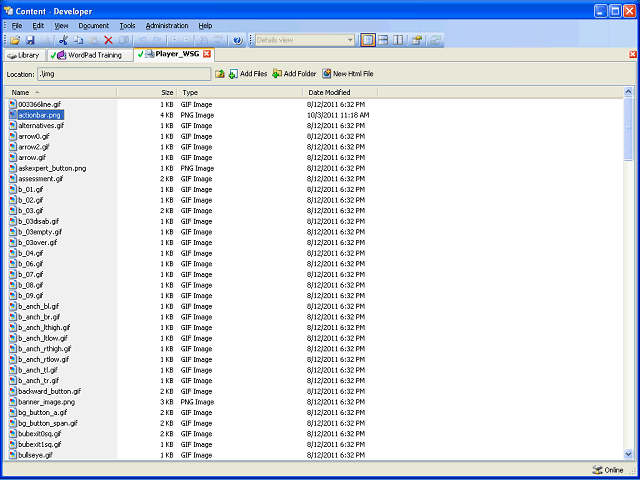Click the Expand plus toolbar icon
The height and width of the screenshot is (480, 640).
pos(174,40)
